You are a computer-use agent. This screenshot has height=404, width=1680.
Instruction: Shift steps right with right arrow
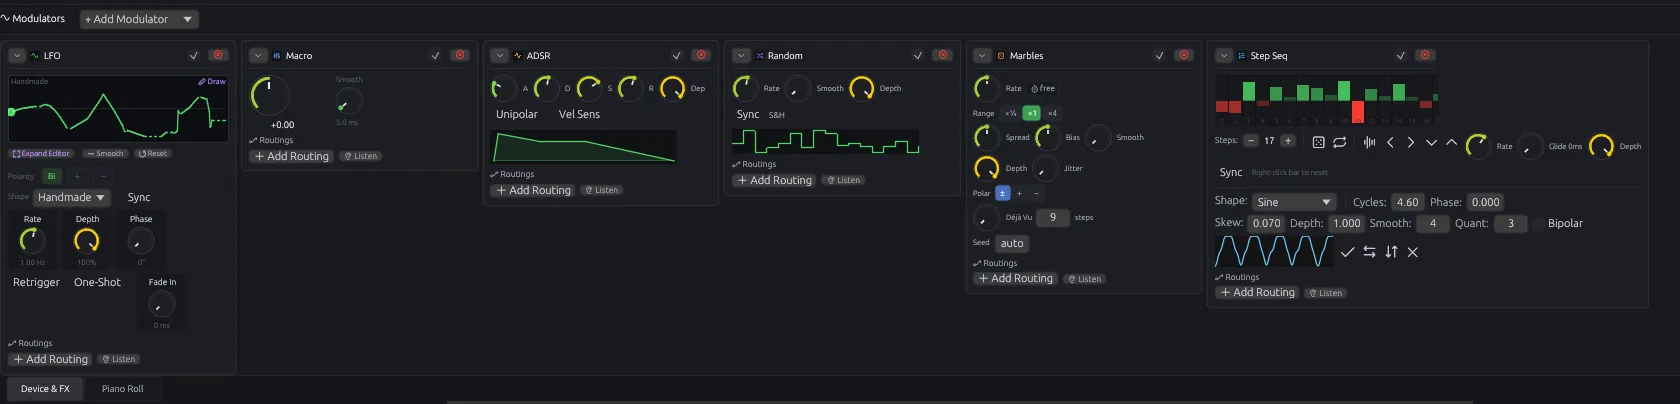pos(1411,142)
